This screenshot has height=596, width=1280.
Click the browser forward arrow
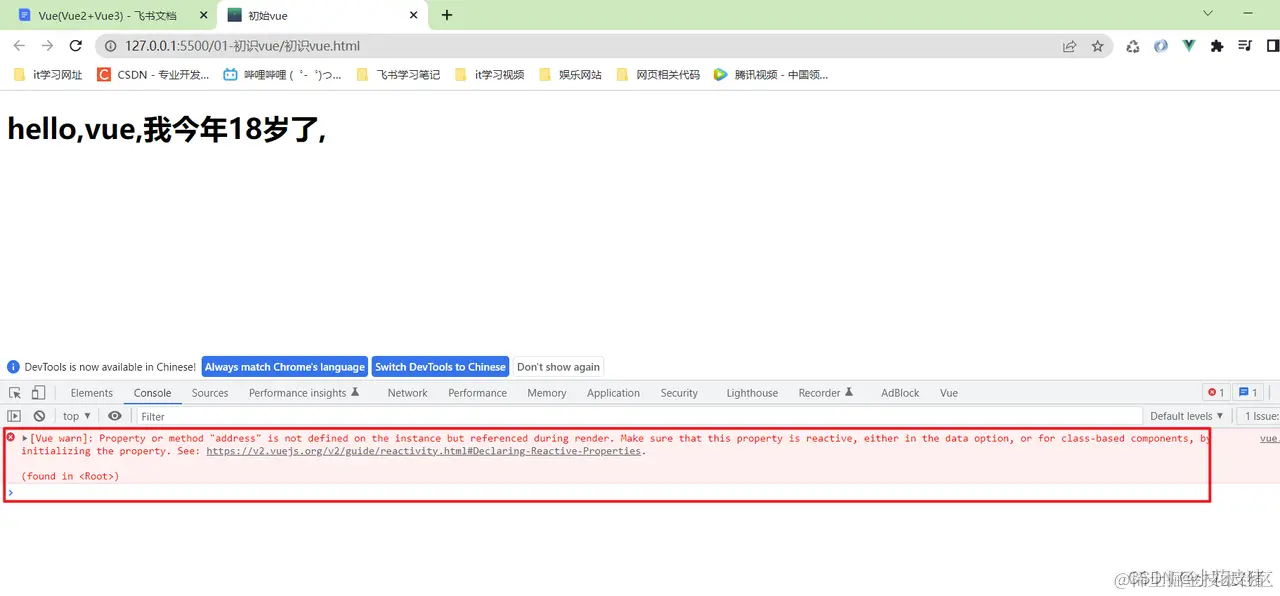pos(47,46)
